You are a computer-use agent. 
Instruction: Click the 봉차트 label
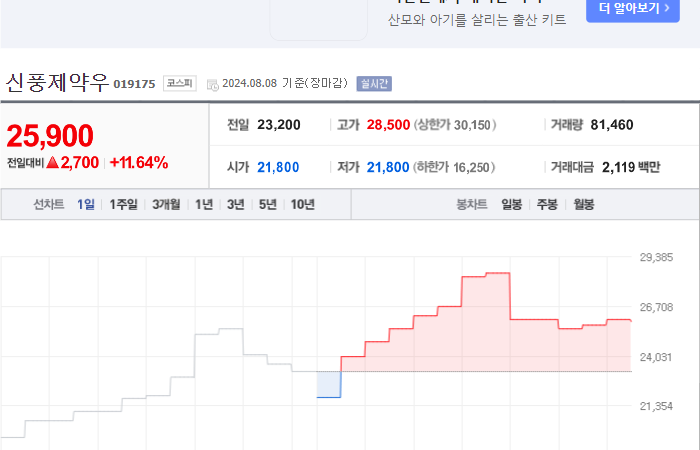point(471,204)
